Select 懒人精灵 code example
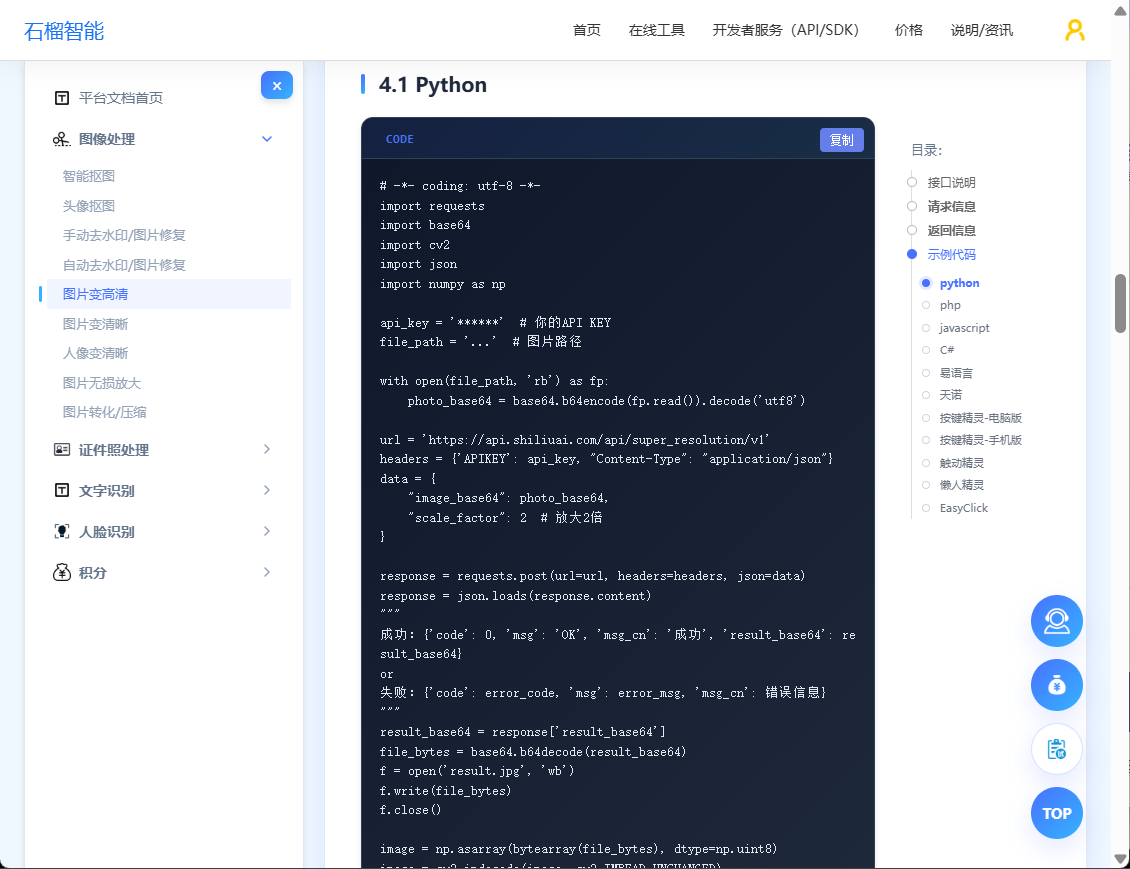This screenshot has width=1130, height=869. tap(961, 485)
